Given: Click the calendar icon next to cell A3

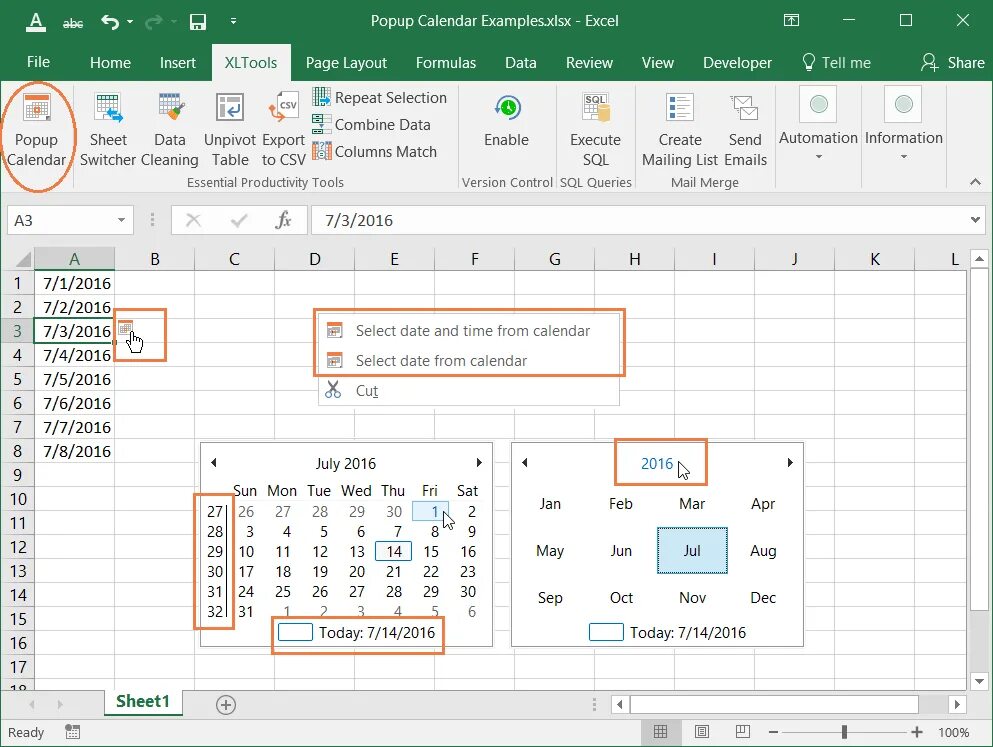Looking at the screenshot, I should pyautogui.click(x=125, y=328).
